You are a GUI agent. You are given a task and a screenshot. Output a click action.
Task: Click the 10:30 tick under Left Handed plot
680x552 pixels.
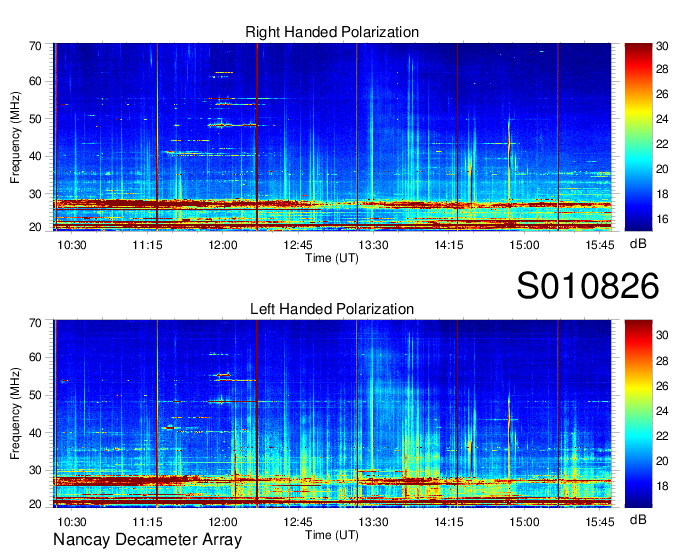click(x=72, y=522)
